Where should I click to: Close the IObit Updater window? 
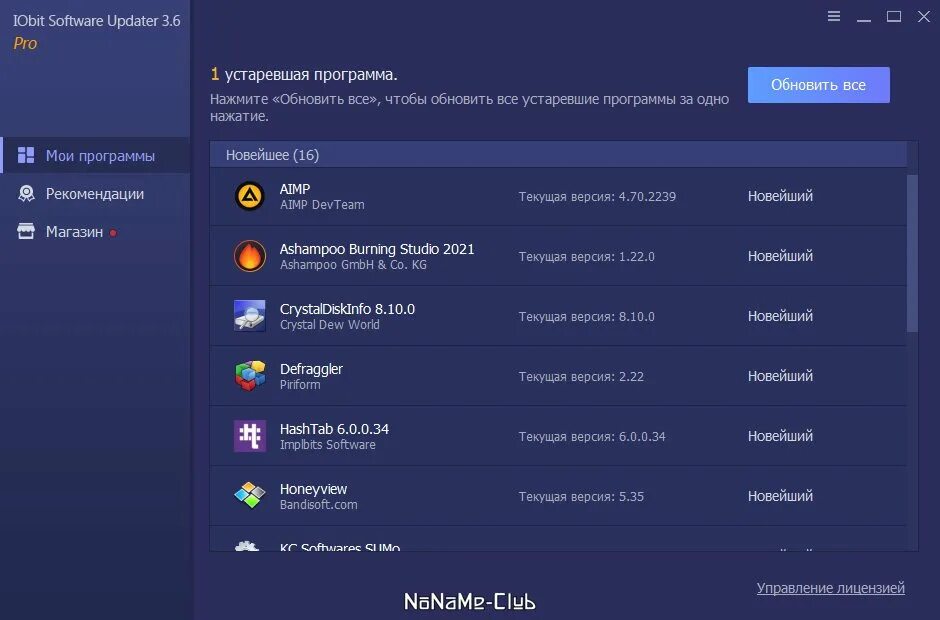click(x=924, y=16)
